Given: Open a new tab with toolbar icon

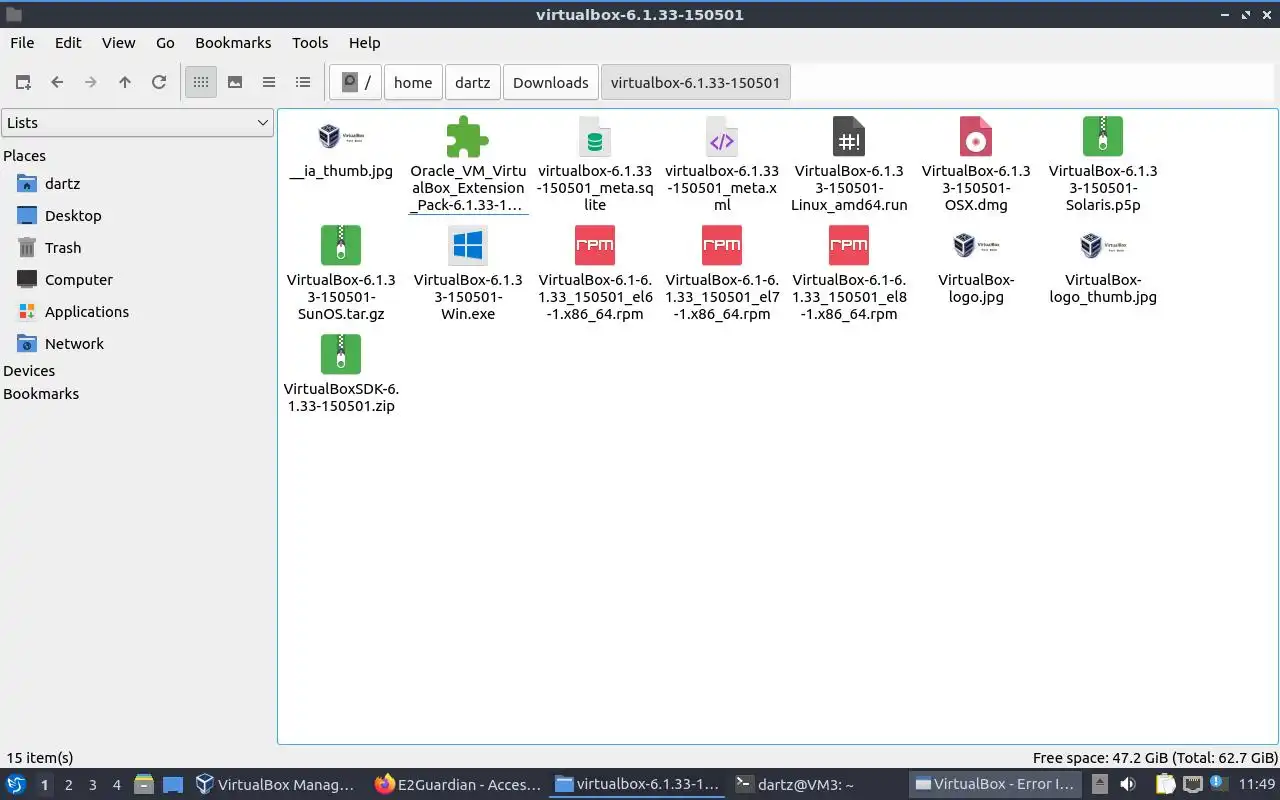Looking at the screenshot, I should [x=23, y=82].
